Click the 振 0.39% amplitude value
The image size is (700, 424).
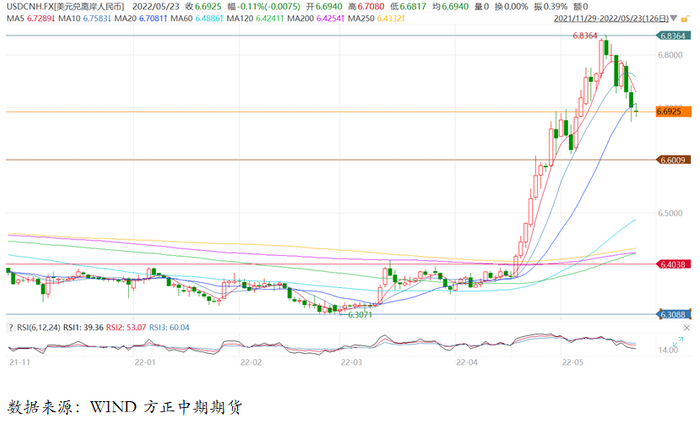pyautogui.click(x=551, y=7)
